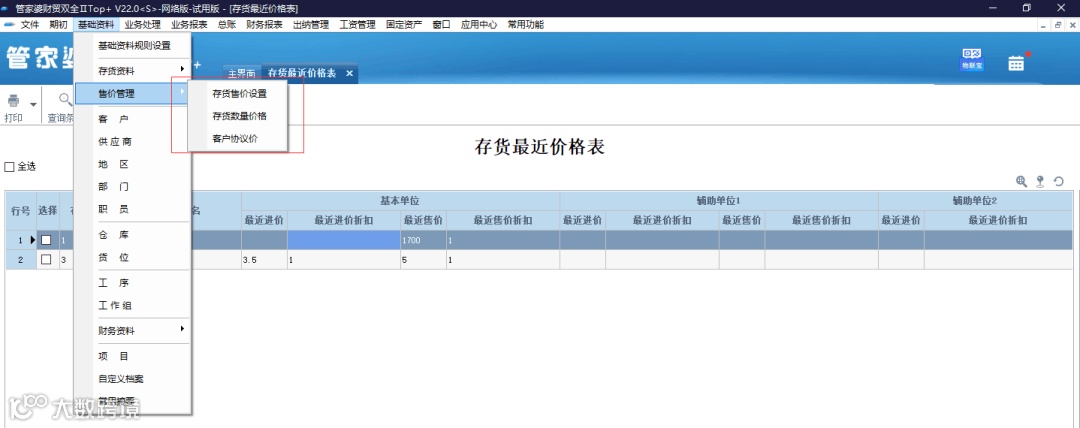Expand the 财务资料 submenu arrow
The width and height of the screenshot is (1080, 428).
click(182, 329)
